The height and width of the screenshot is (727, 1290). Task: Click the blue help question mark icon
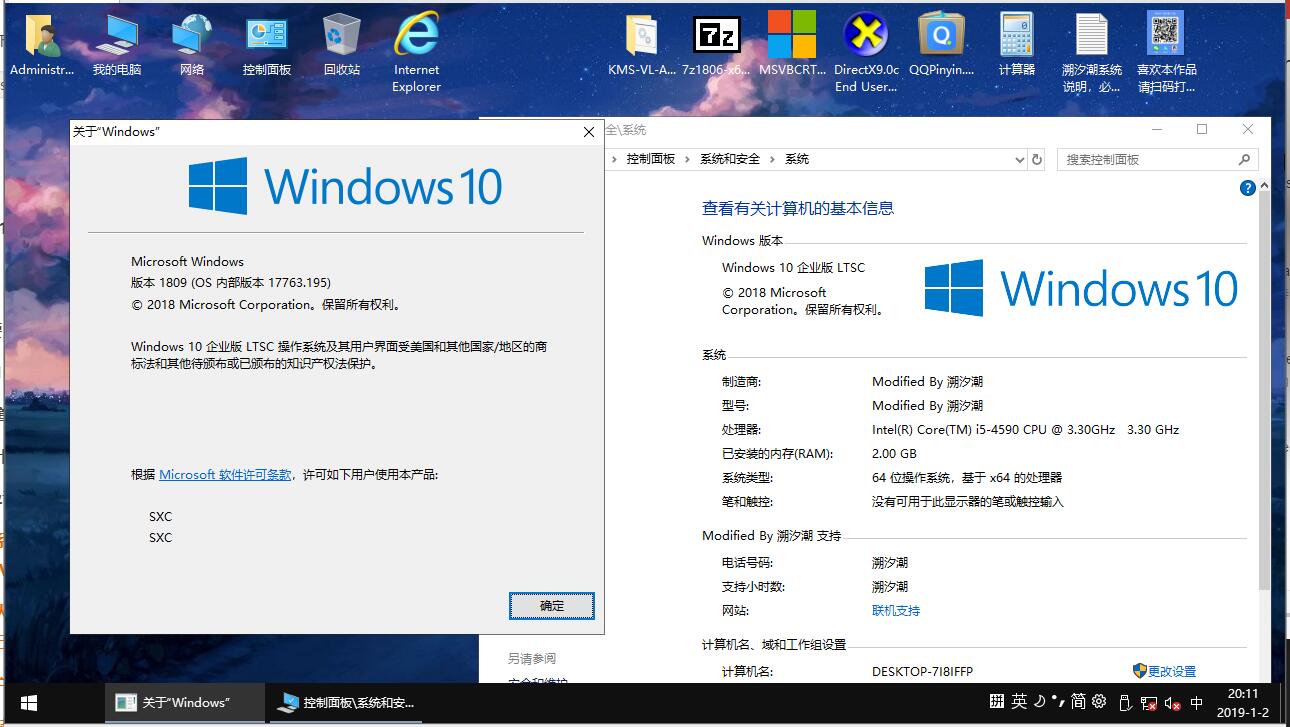(1247, 188)
